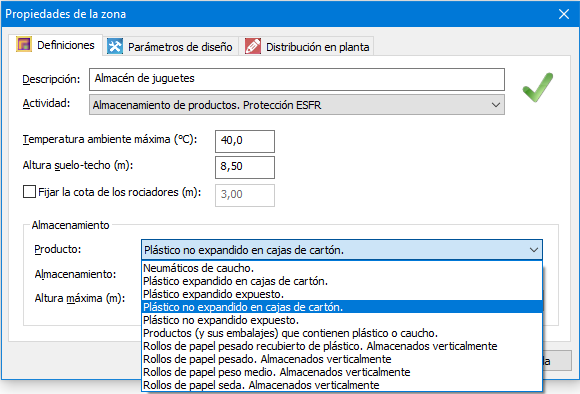Screen dimensions: 580x394
Task: Click the Distribución en planta pencil icon
Action: pyautogui.click(x=253, y=47)
